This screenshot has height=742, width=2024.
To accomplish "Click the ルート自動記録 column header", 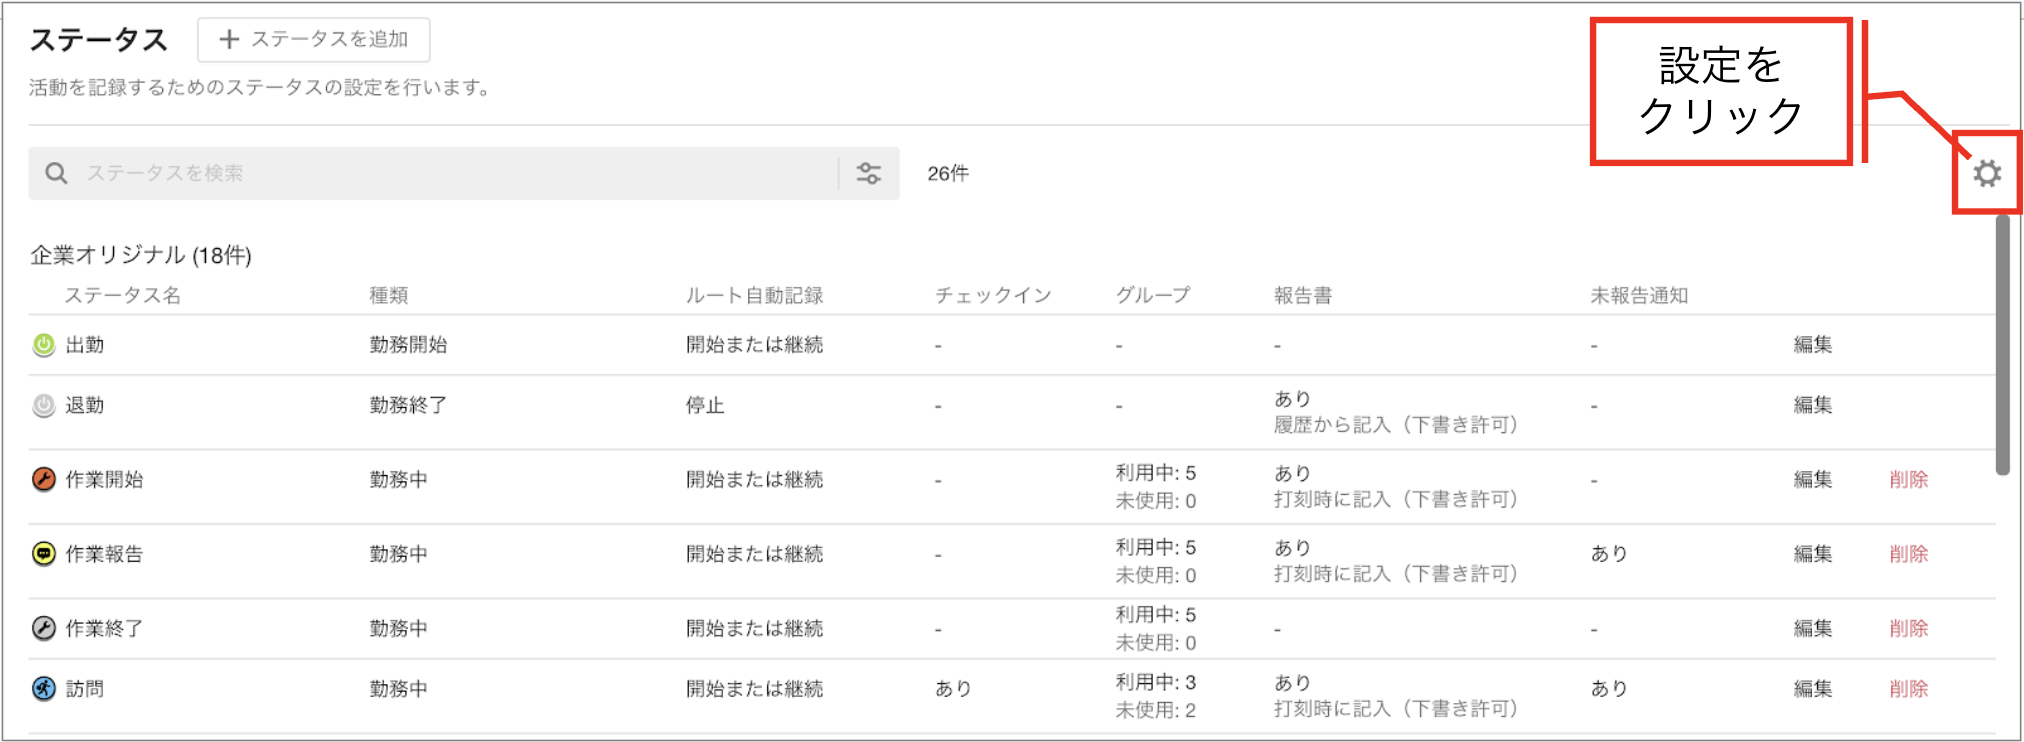I will 754,295.
